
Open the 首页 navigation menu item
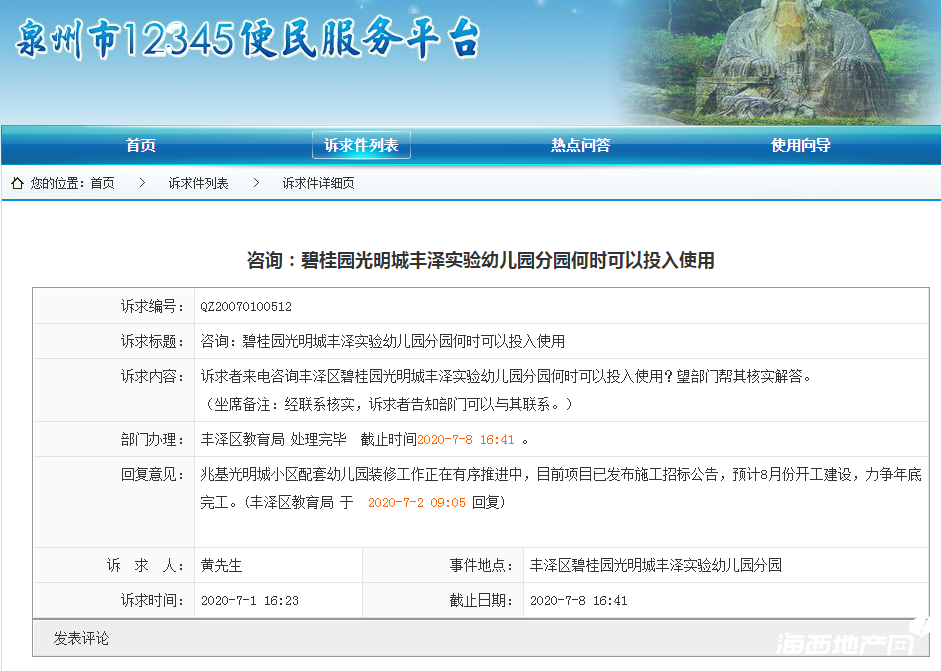coord(140,145)
